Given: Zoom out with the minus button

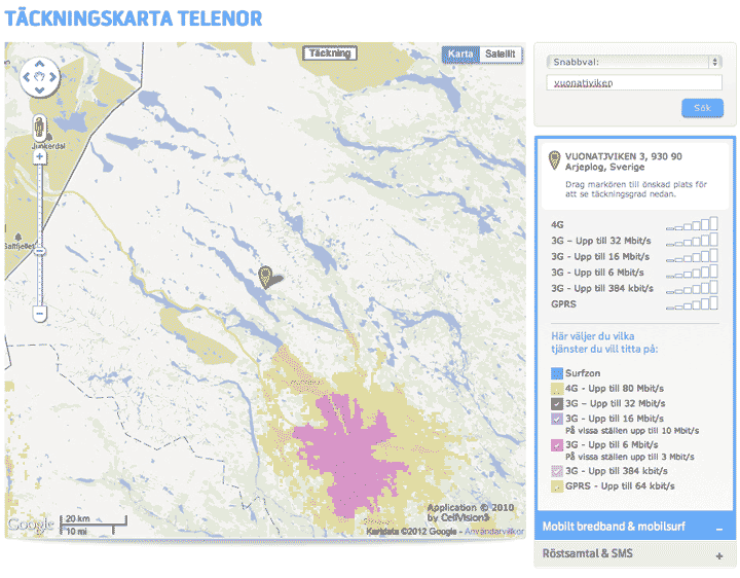Looking at the screenshot, I should (x=40, y=313).
